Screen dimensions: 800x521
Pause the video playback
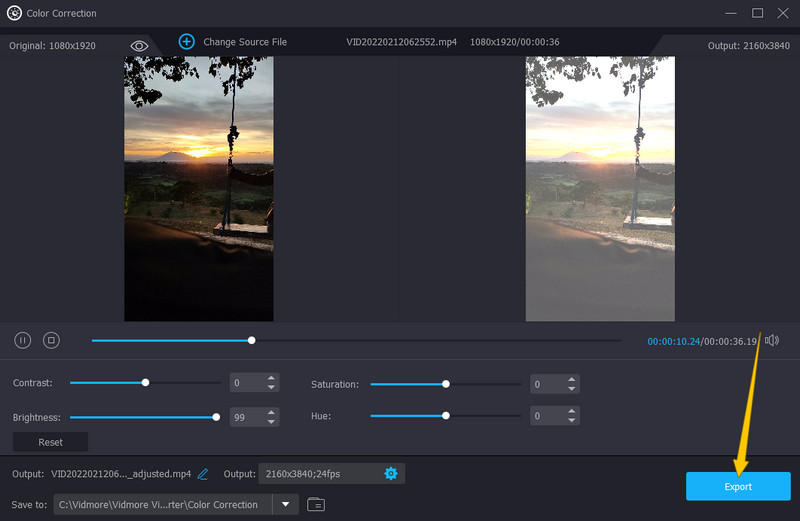click(x=22, y=340)
